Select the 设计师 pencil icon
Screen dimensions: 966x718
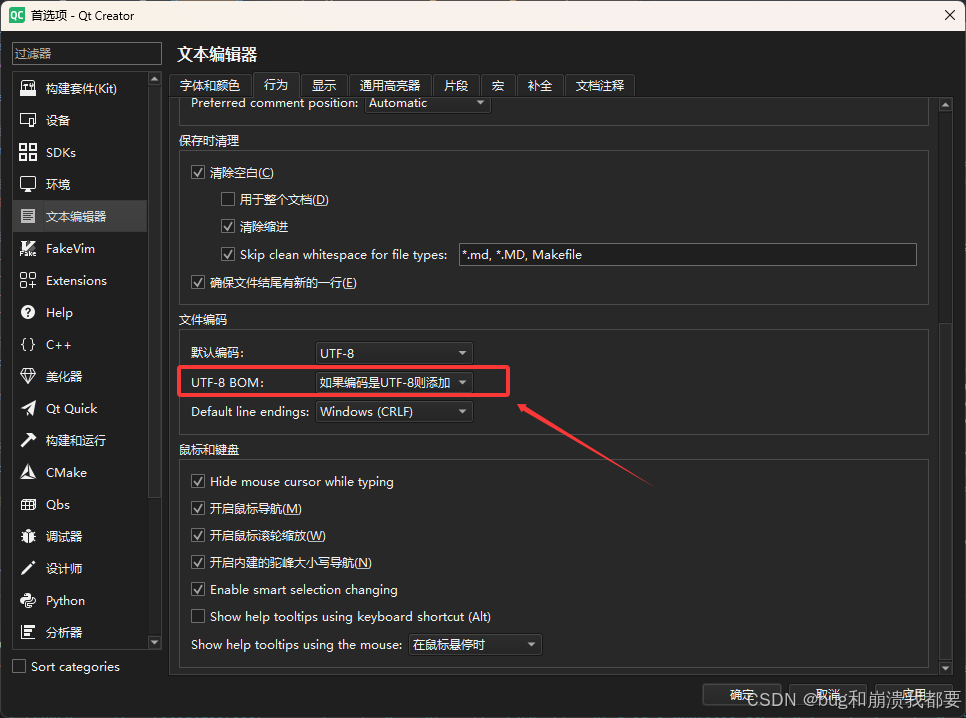28,568
